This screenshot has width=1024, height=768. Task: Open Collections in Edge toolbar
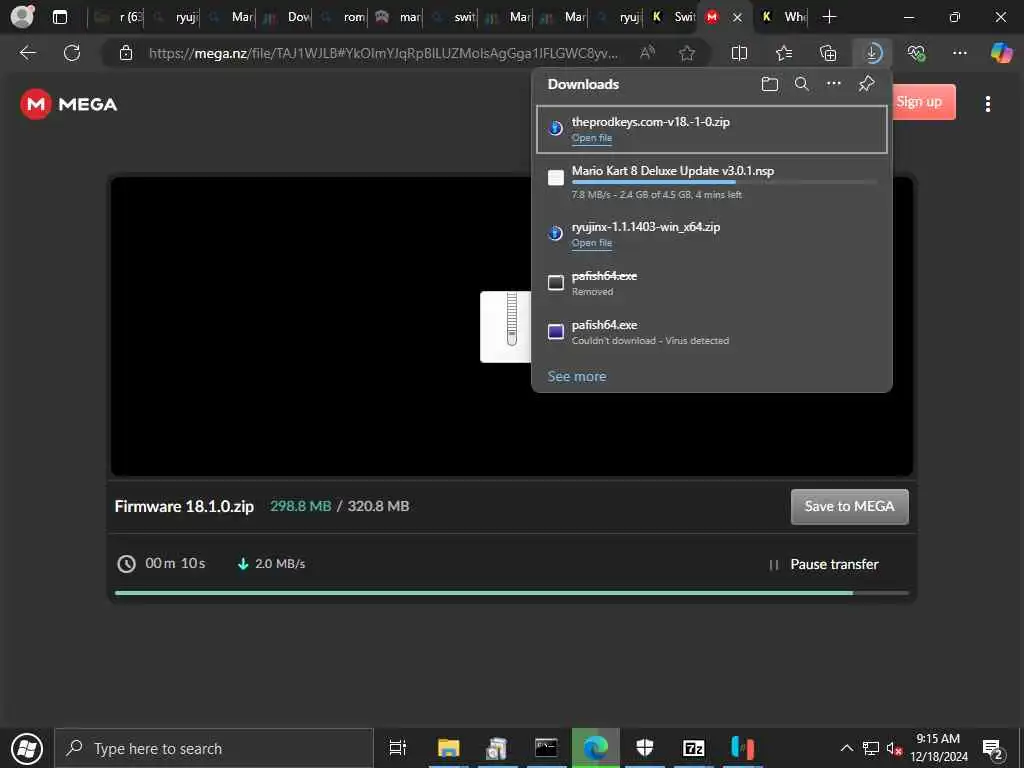(x=828, y=53)
